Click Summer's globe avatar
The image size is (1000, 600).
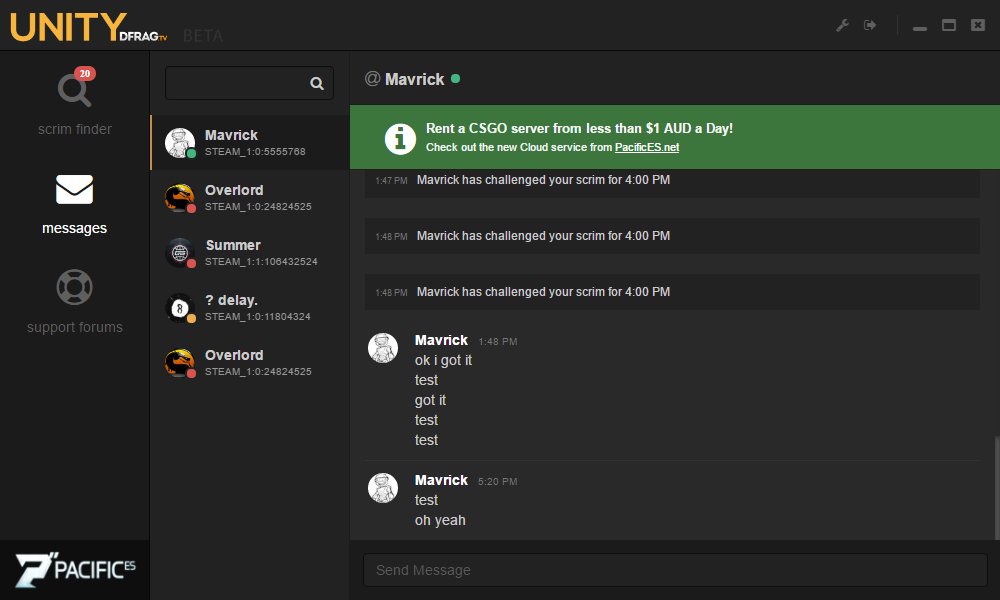coord(180,252)
